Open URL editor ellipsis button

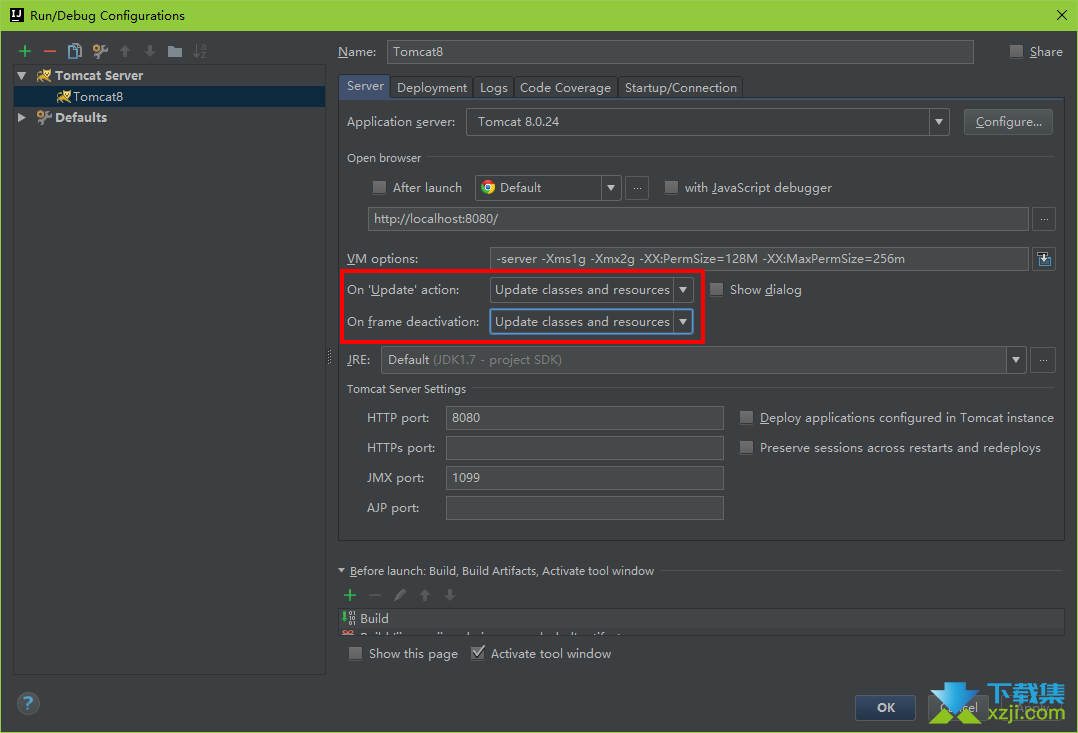tap(1044, 219)
